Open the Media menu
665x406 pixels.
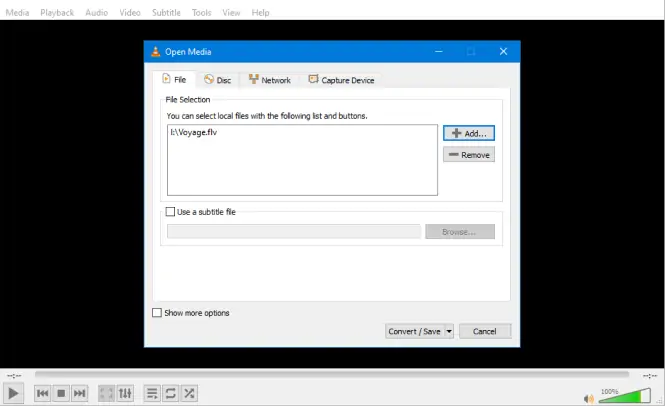click(17, 13)
